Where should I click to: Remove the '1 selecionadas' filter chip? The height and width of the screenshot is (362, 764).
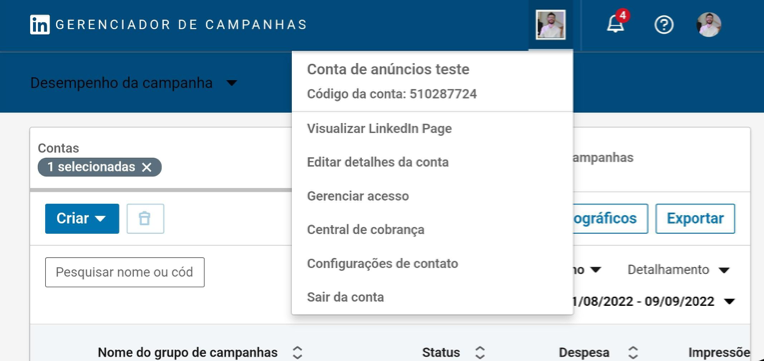pos(147,168)
